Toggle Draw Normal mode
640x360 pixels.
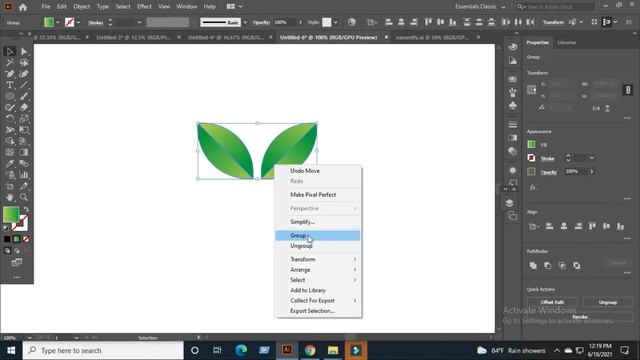[x=7, y=251]
